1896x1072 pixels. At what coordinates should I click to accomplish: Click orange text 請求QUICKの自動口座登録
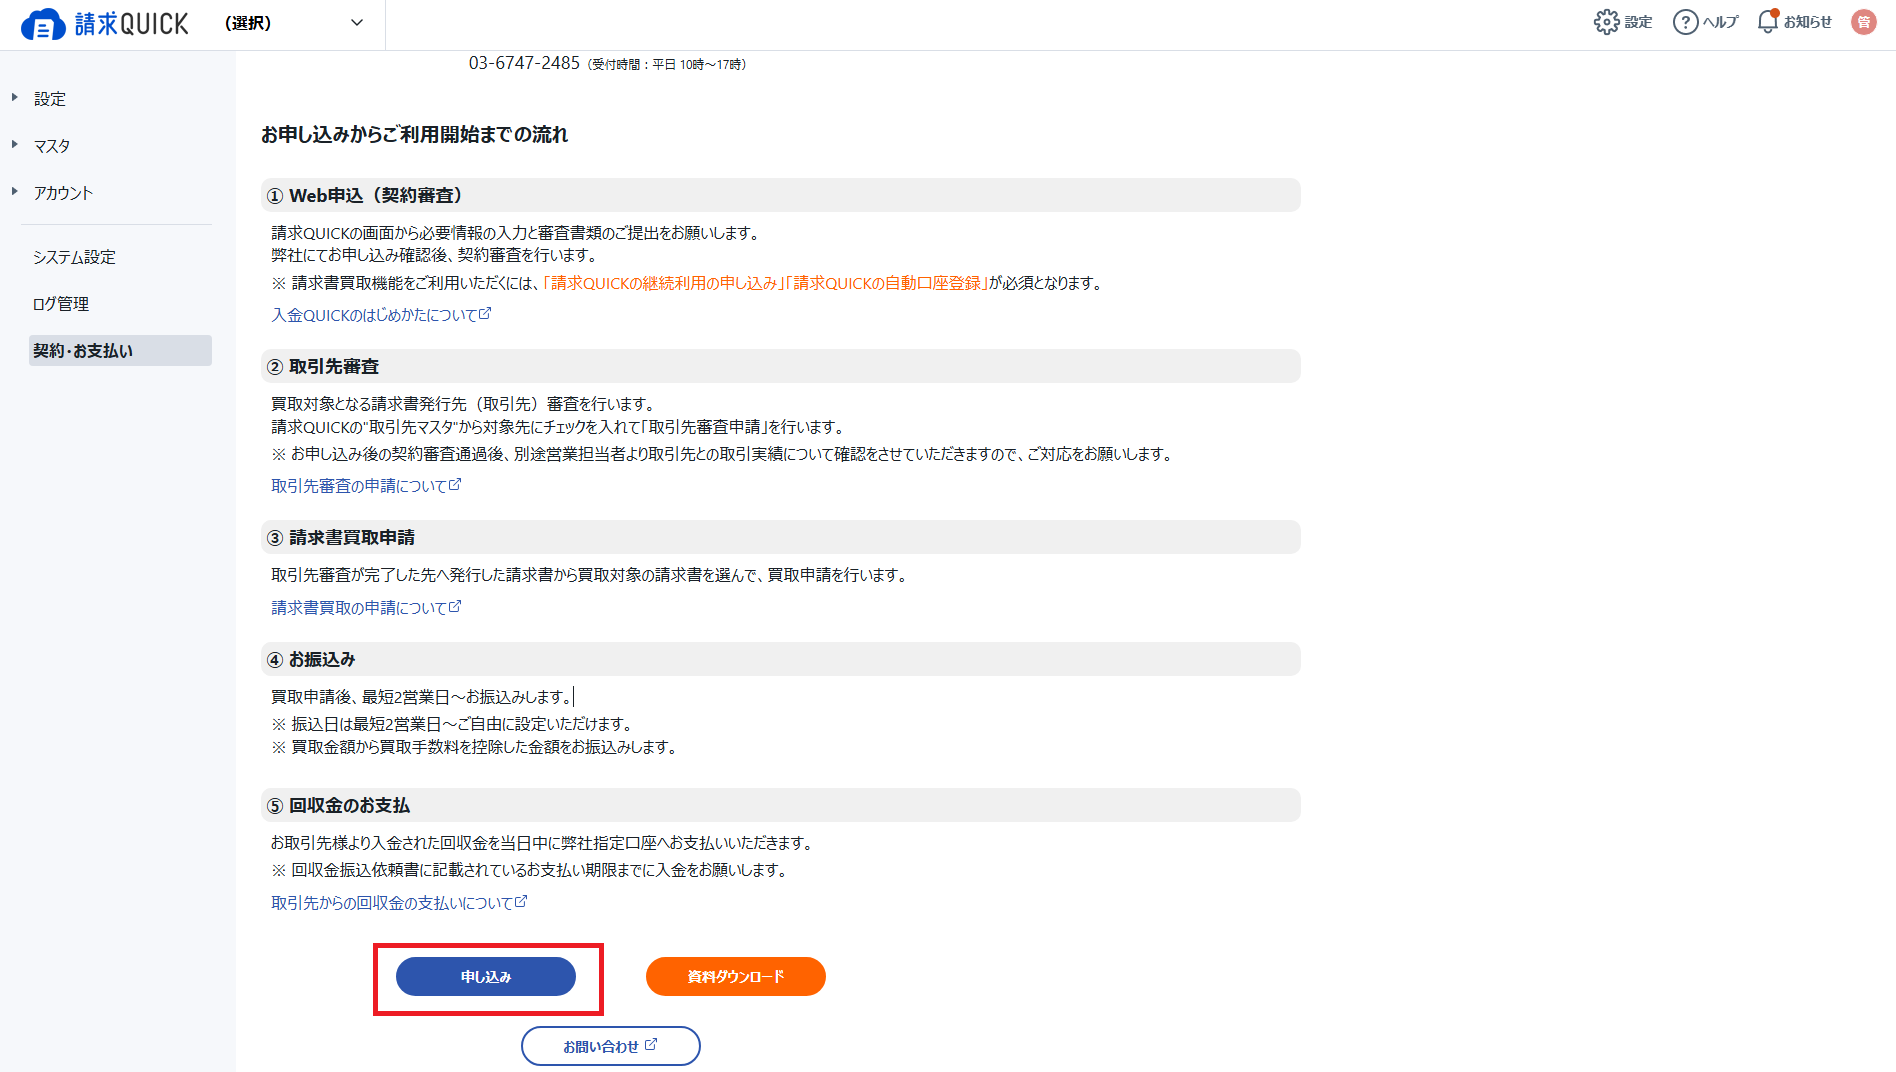coord(888,283)
